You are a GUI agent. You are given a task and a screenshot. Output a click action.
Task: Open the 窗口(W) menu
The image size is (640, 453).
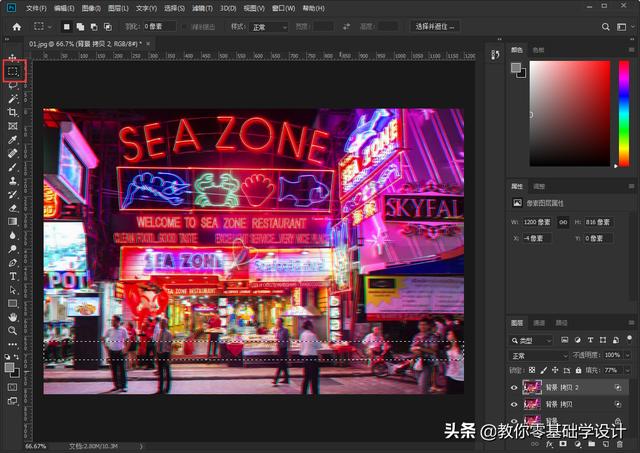(x=283, y=8)
